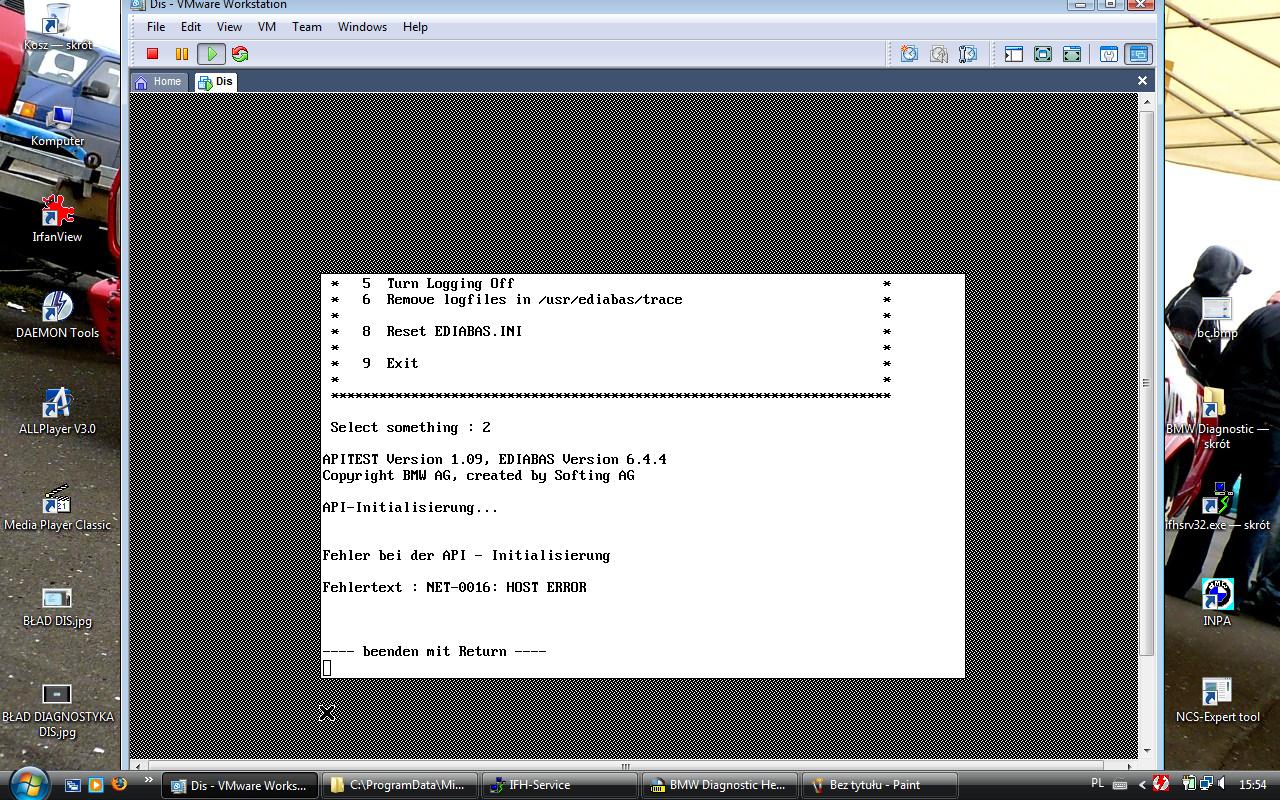1280x800 pixels.
Task: Close the Dis tab with the X
Action: [x=1142, y=81]
